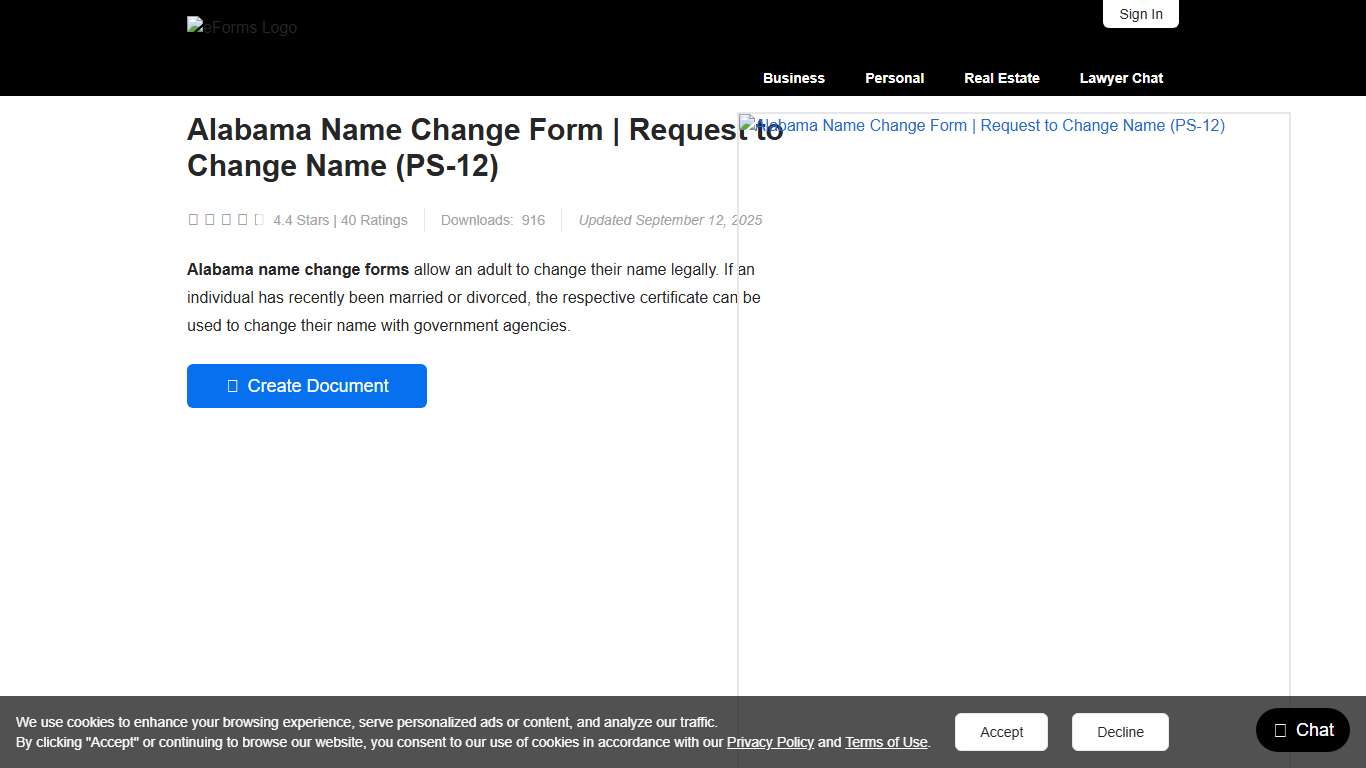Open the Privacy Policy link

click(x=770, y=742)
